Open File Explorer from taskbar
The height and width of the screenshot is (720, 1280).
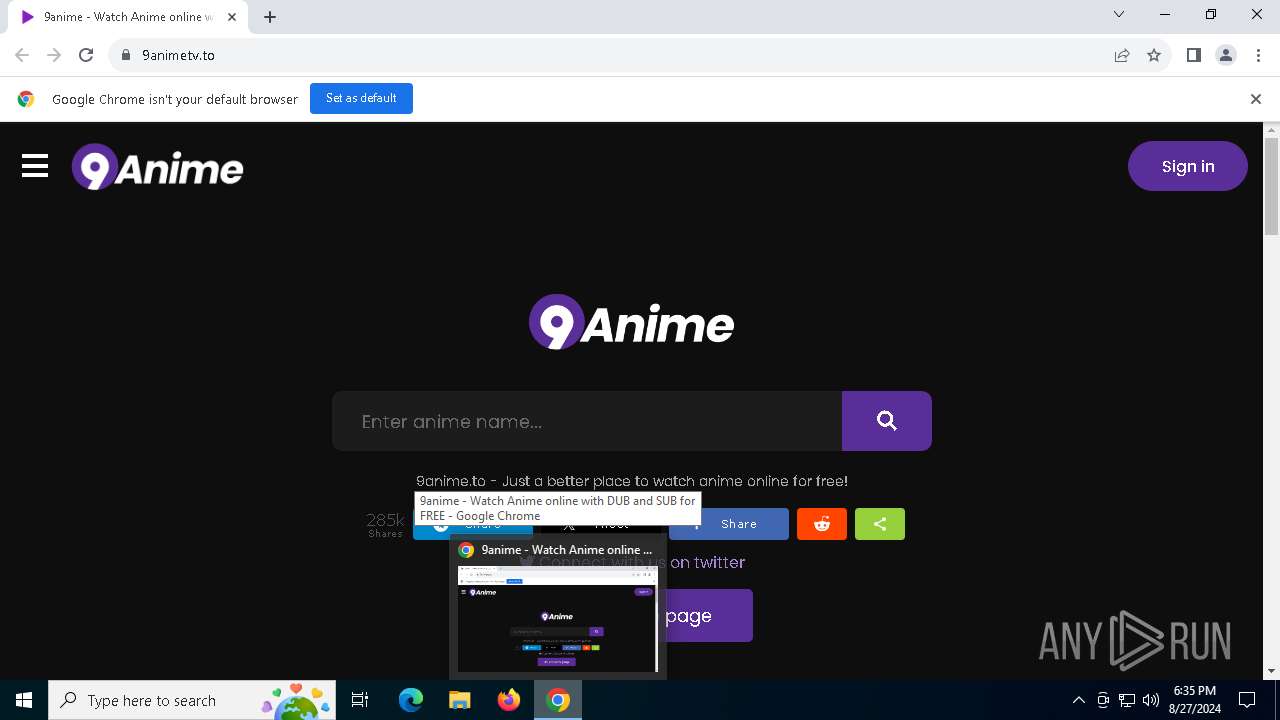(x=459, y=700)
